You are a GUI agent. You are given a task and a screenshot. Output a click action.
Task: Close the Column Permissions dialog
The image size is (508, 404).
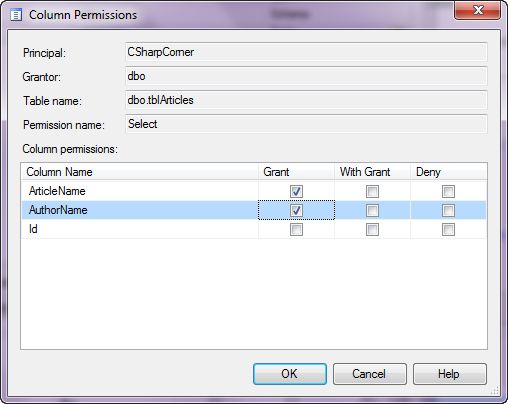pyautogui.click(x=477, y=10)
